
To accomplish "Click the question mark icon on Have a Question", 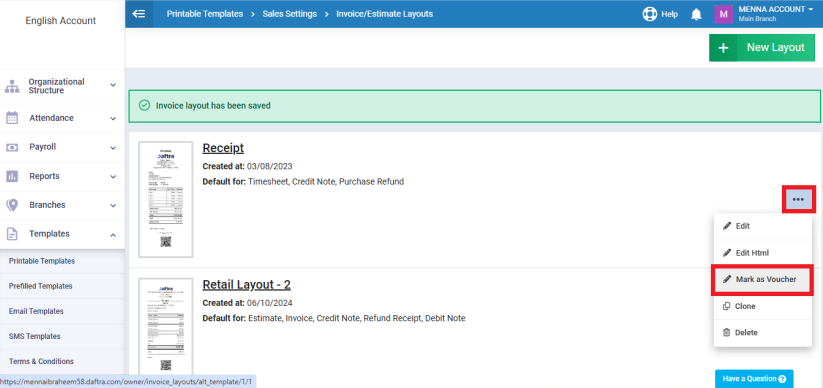I will (782, 379).
